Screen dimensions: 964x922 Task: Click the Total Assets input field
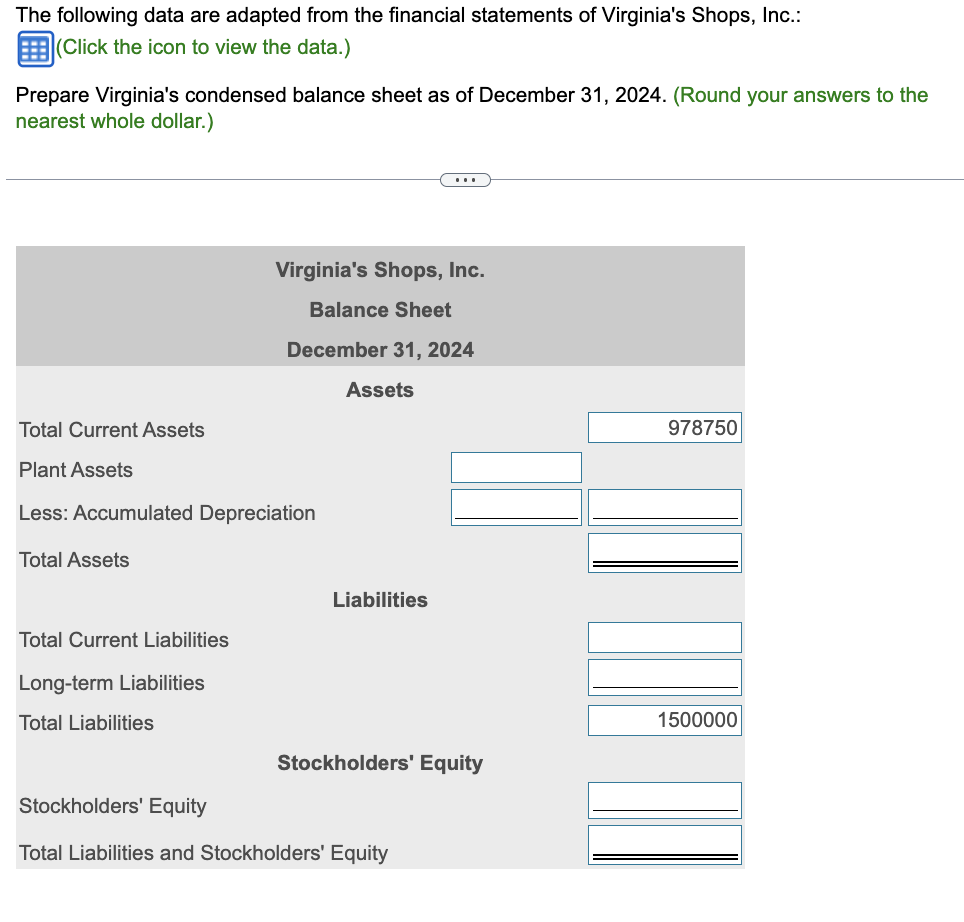click(665, 553)
